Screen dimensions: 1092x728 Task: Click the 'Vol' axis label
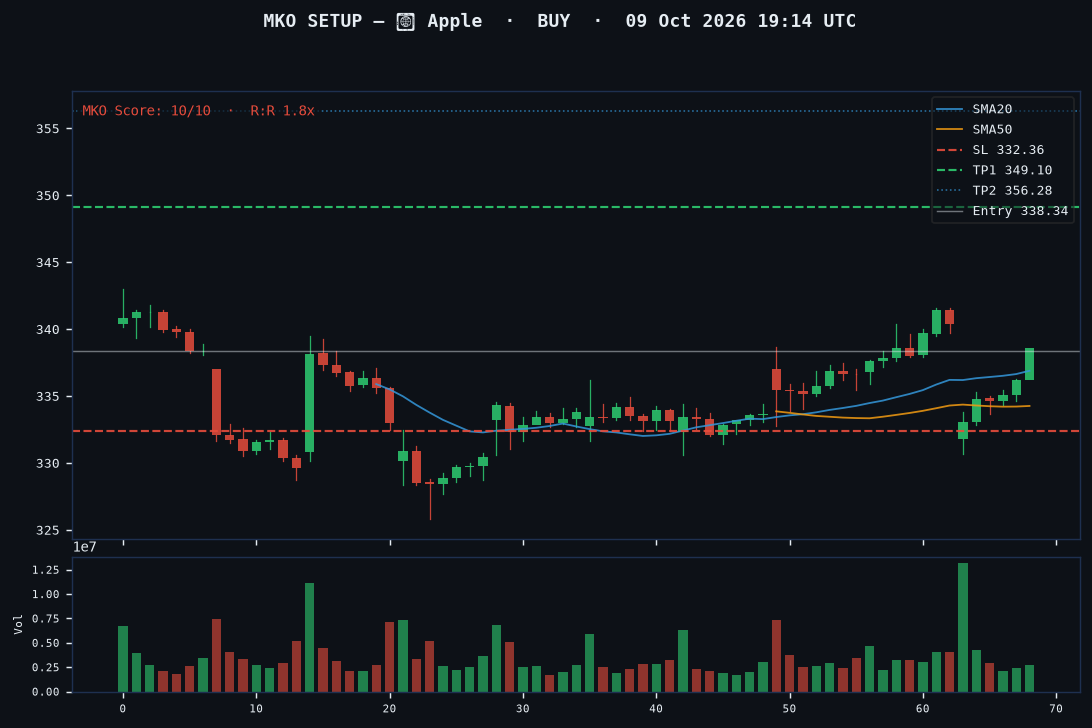(x=18, y=624)
